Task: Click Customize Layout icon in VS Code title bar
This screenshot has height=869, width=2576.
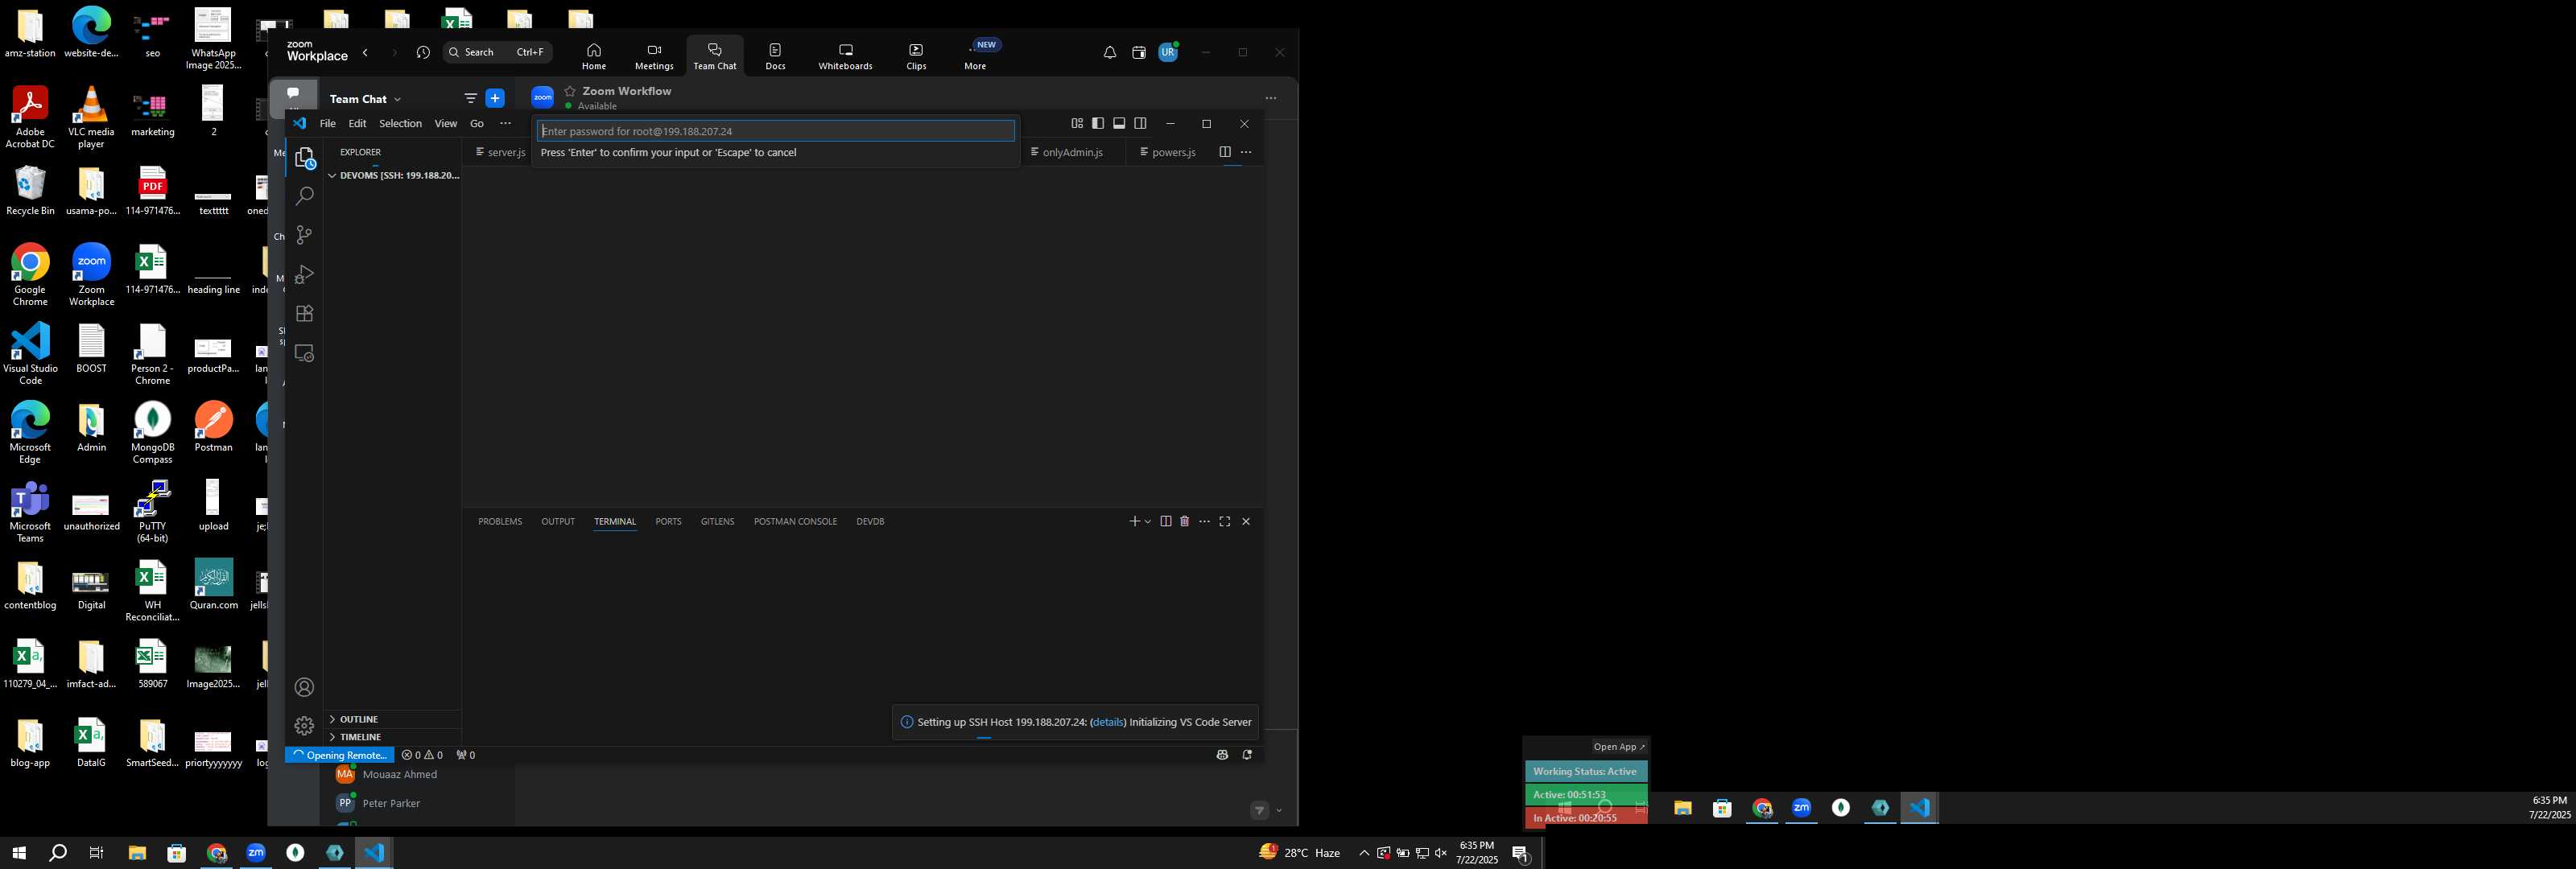Action: (1077, 123)
